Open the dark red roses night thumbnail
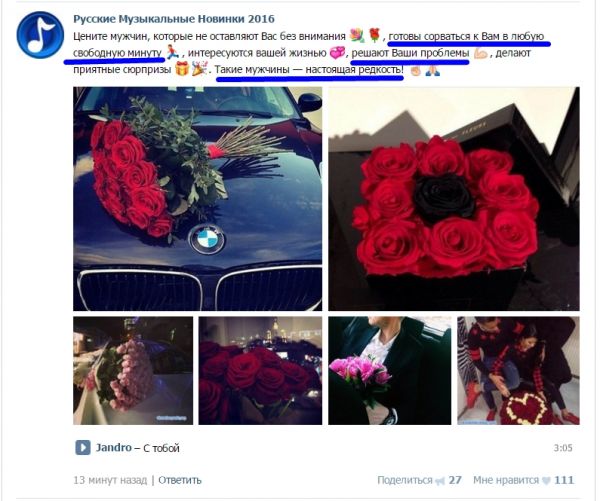The image size is (600, 501). point(260,370)
